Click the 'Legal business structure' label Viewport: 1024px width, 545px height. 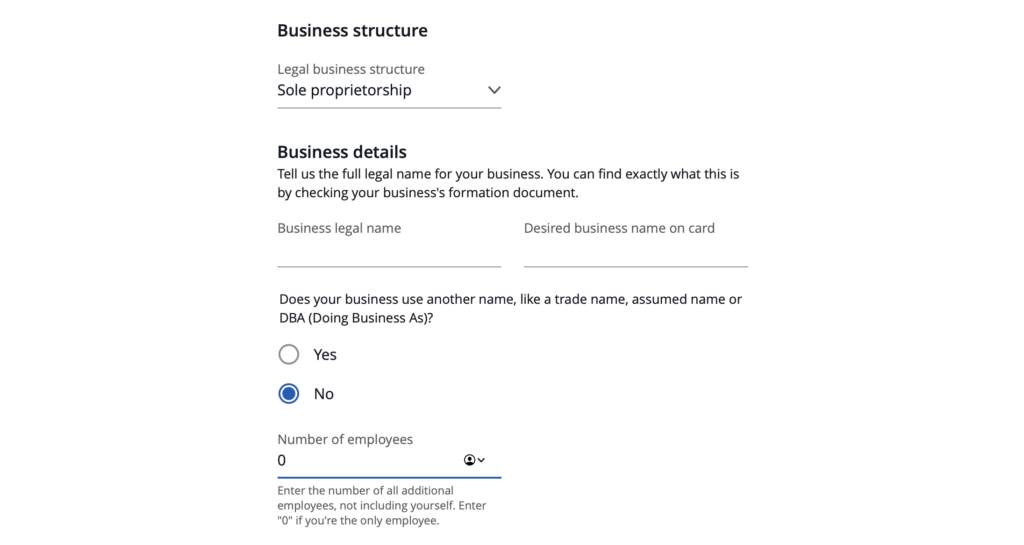pos(351,69)
